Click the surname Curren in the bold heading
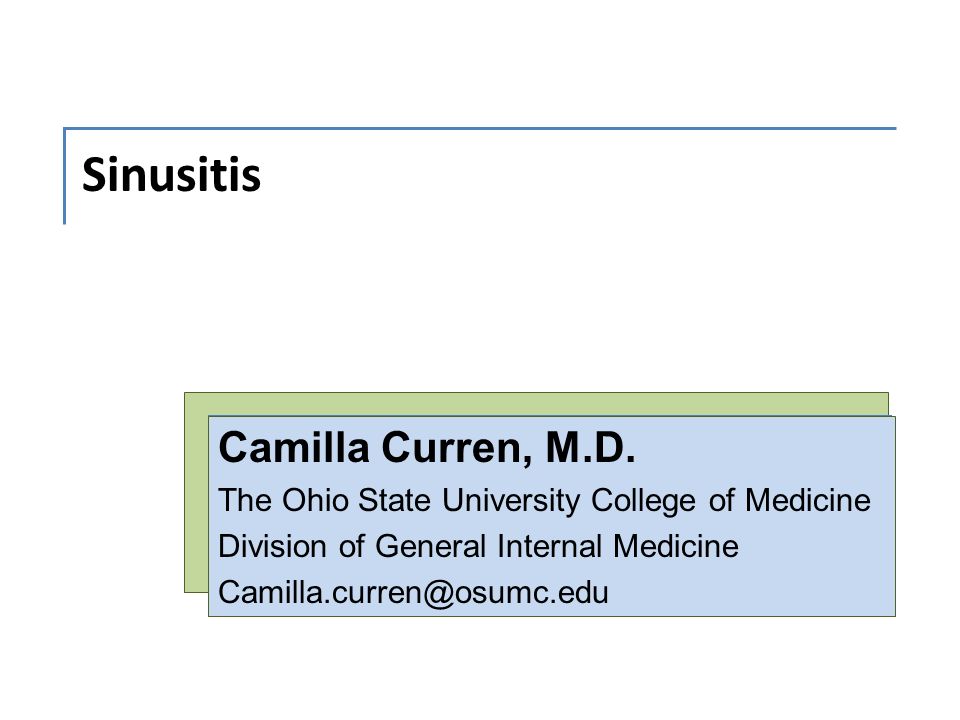 click(x=456, y=449)
